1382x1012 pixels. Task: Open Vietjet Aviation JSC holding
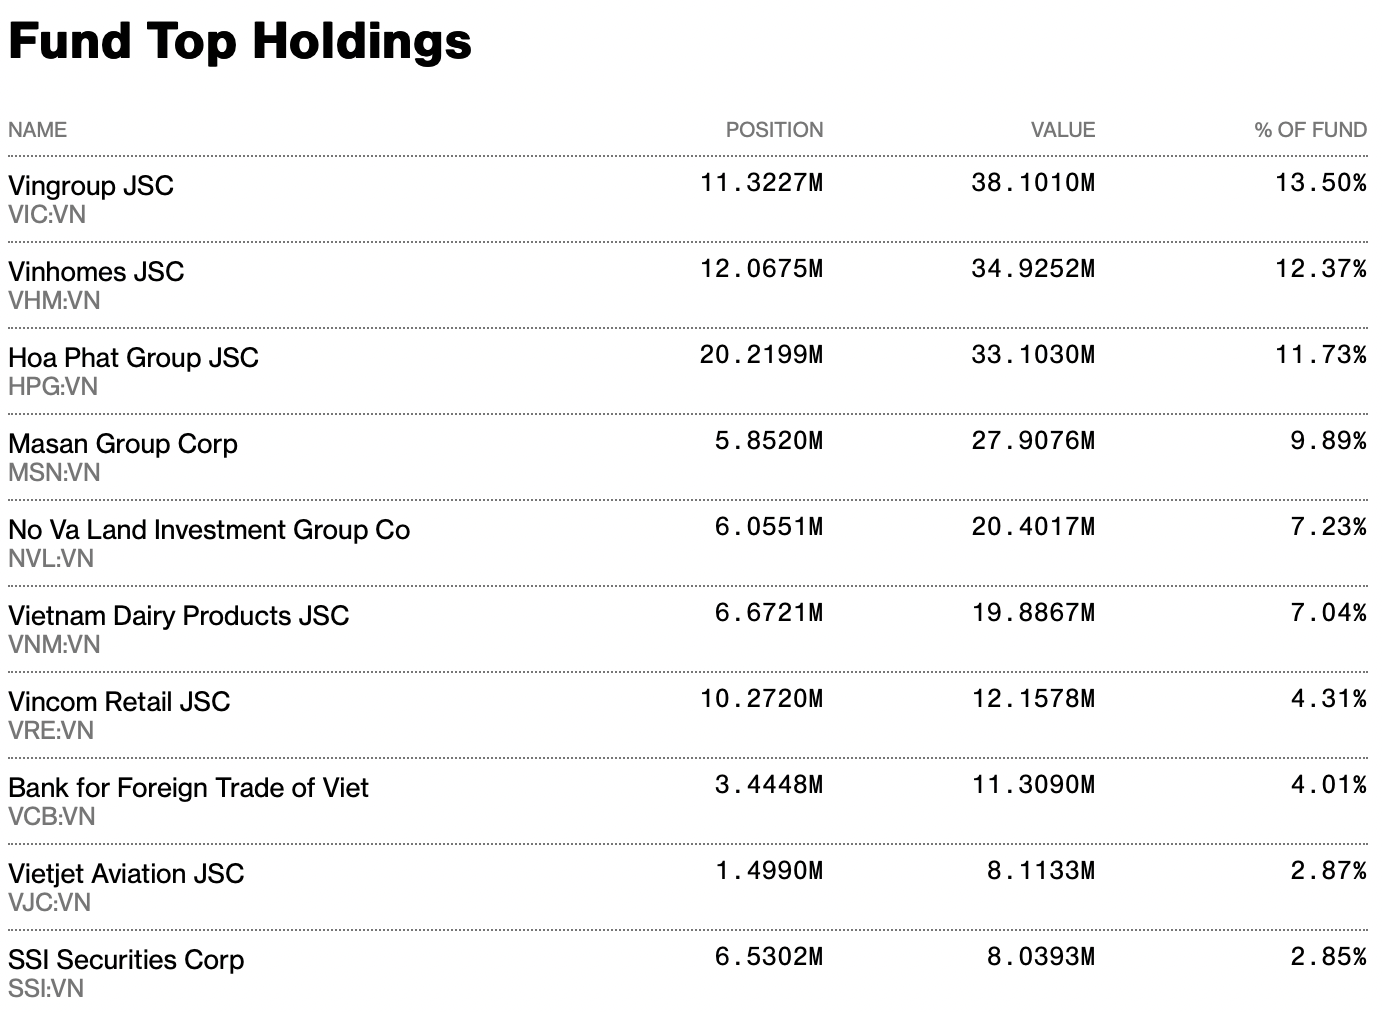[126, 874]
